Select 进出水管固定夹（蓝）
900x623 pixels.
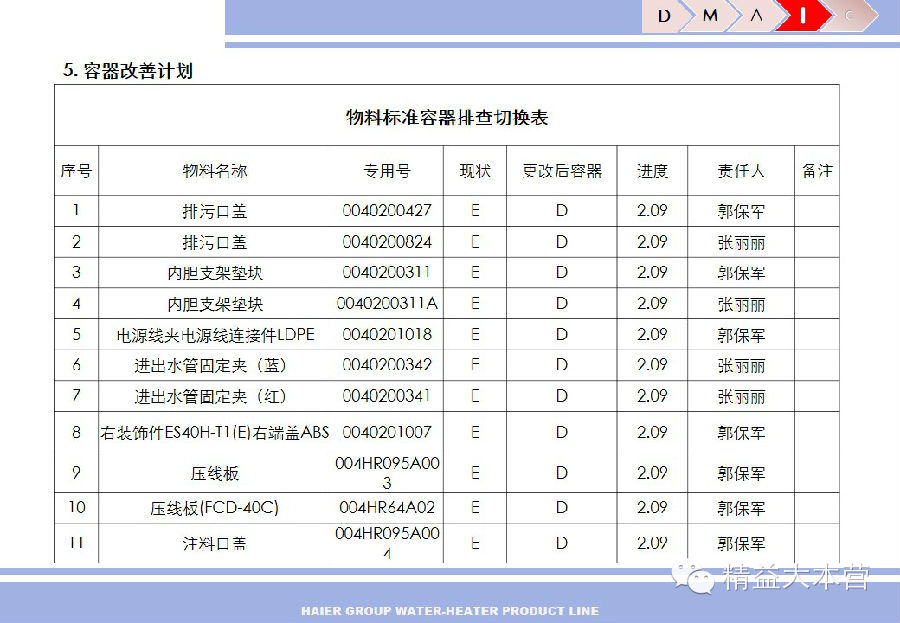[210, 365]
